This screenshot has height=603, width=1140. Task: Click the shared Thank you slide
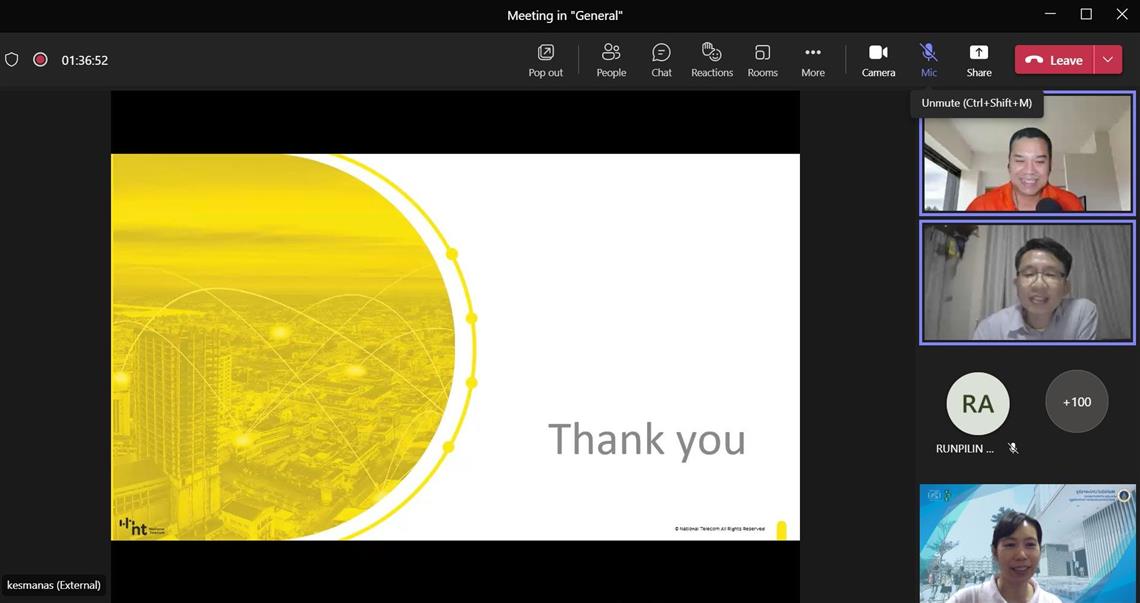pyautogui.click(x=455, y=346)
